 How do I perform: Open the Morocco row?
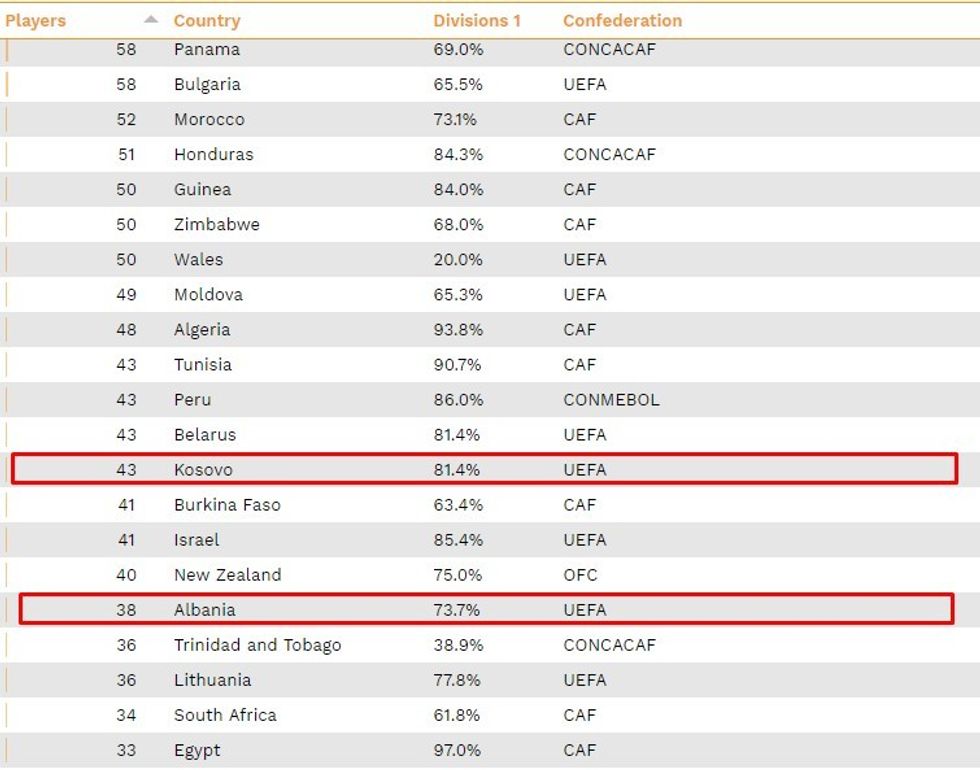pos(490,119)
